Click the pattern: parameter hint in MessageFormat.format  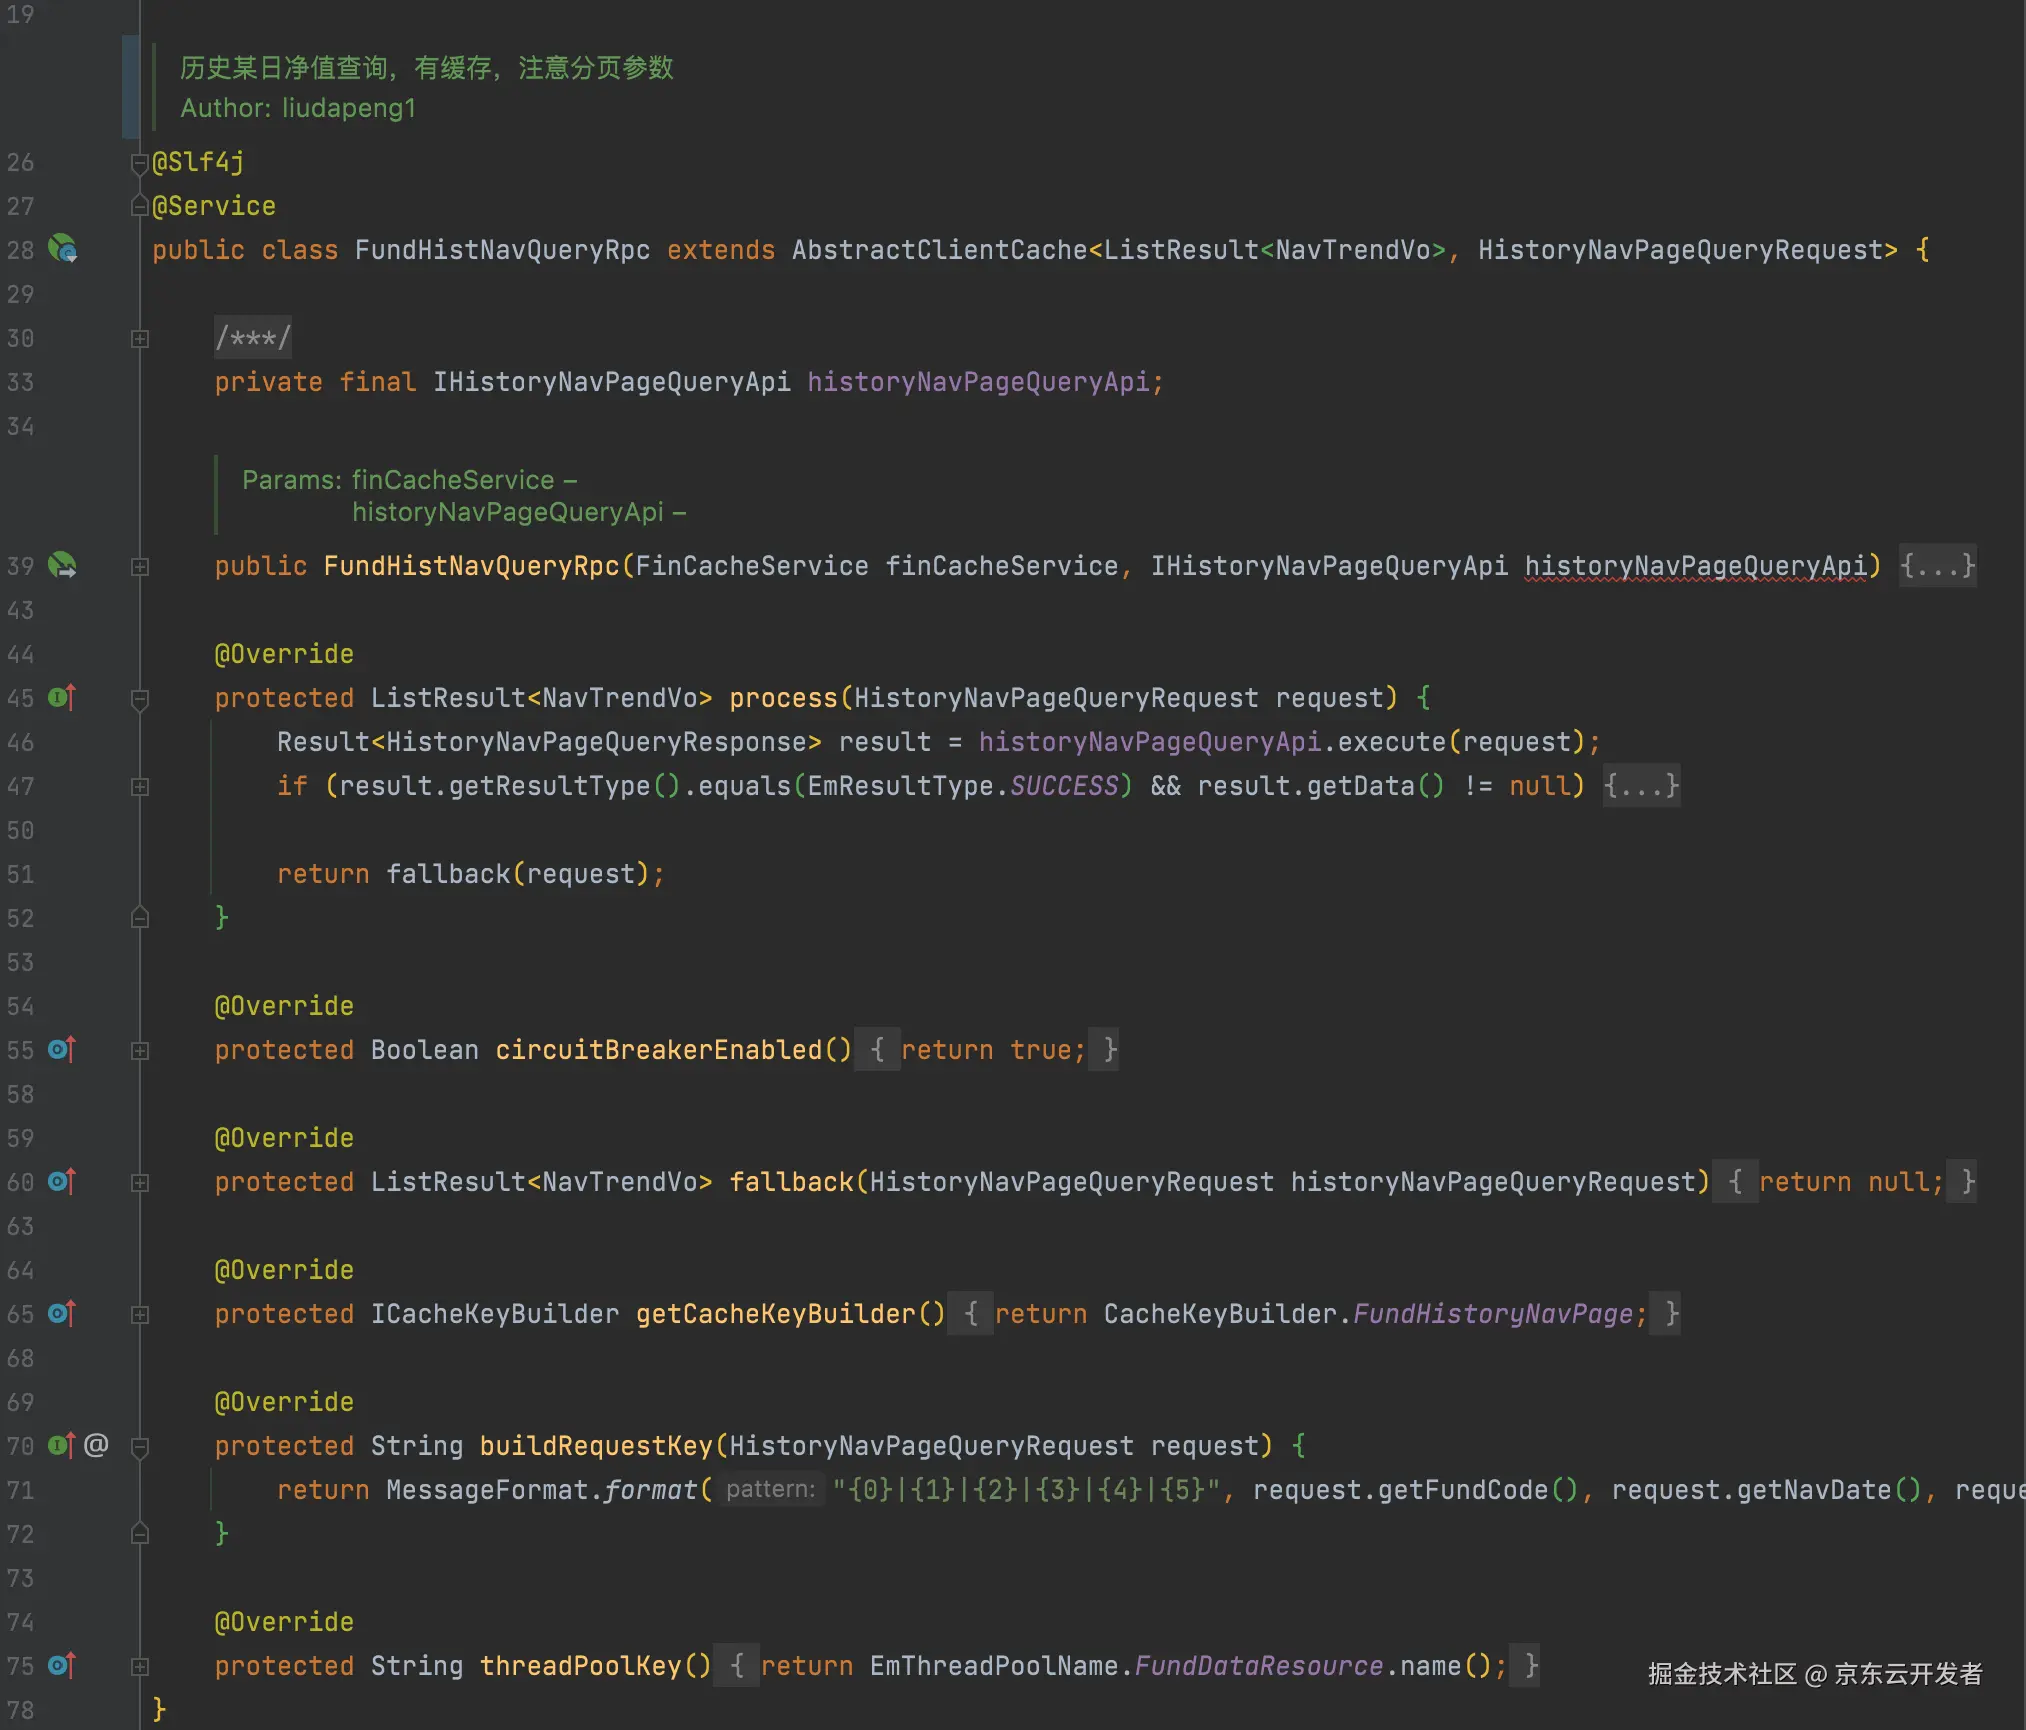coord(770,1490)
